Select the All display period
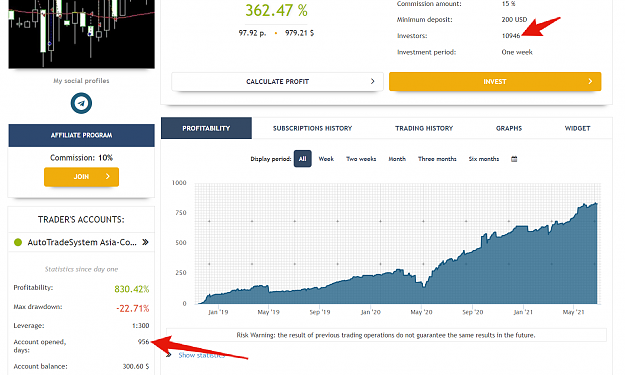 [303, 159]
